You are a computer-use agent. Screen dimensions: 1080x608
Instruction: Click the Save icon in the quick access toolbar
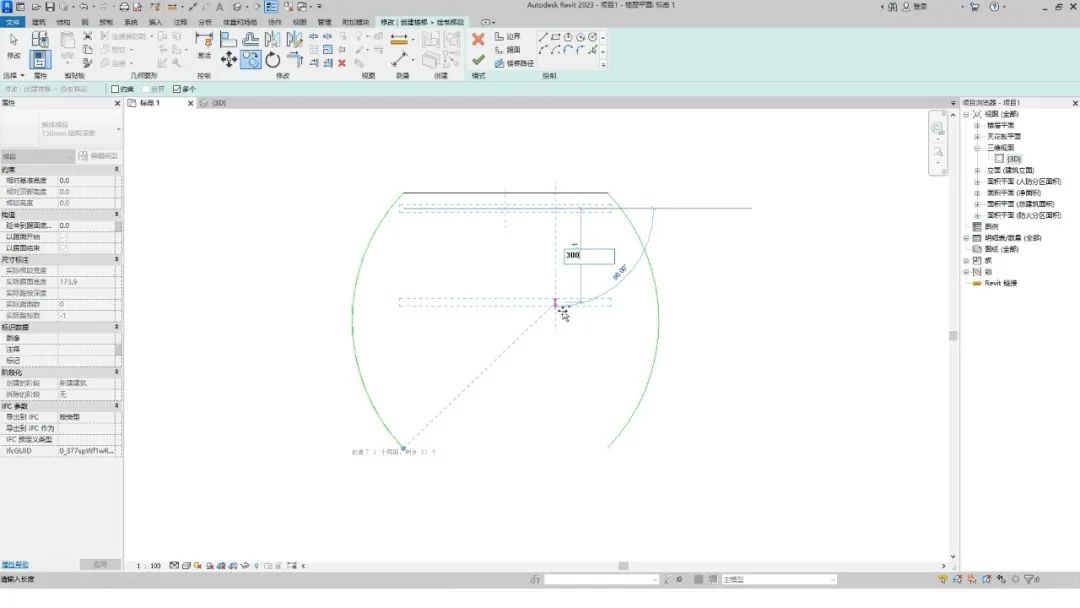50,6
